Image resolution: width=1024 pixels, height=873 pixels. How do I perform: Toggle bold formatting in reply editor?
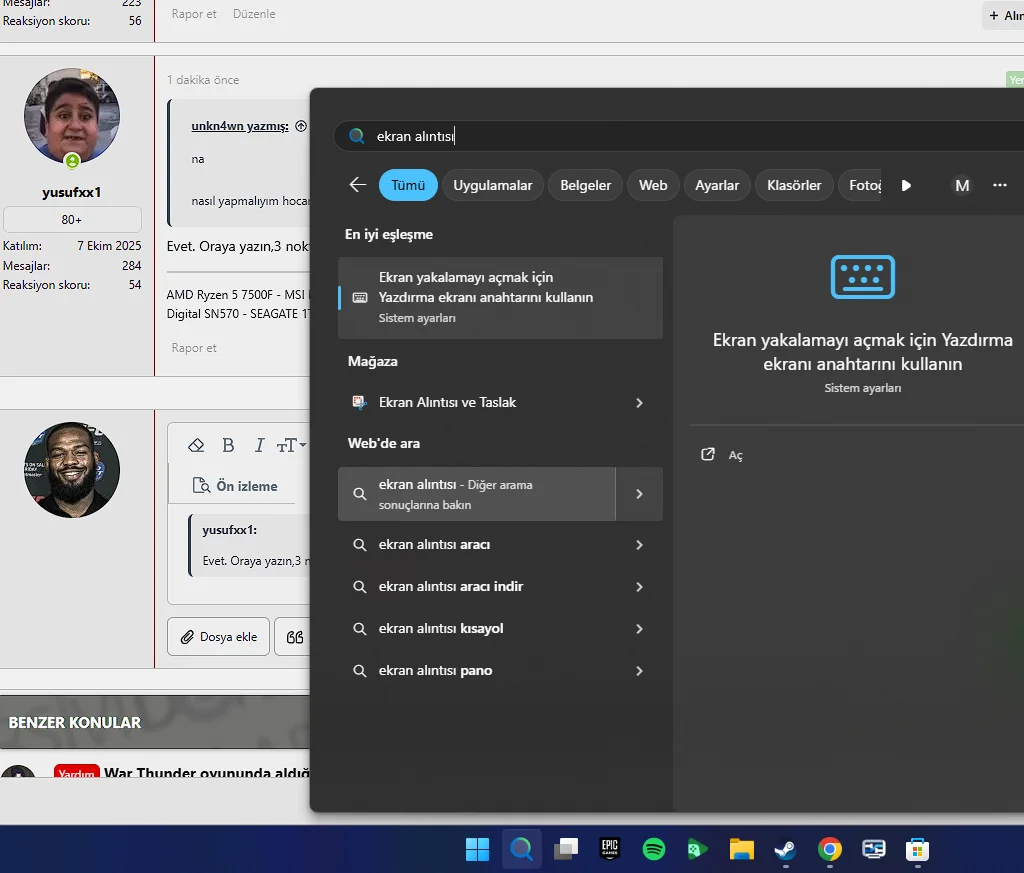pyautogui.click(x=228, y=445)
